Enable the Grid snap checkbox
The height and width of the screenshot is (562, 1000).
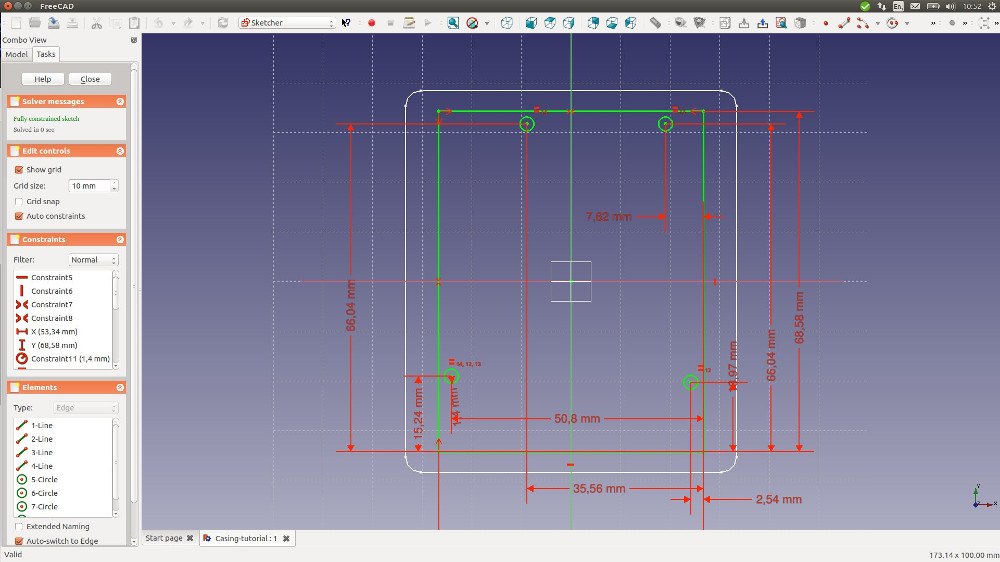coord(19,202)
